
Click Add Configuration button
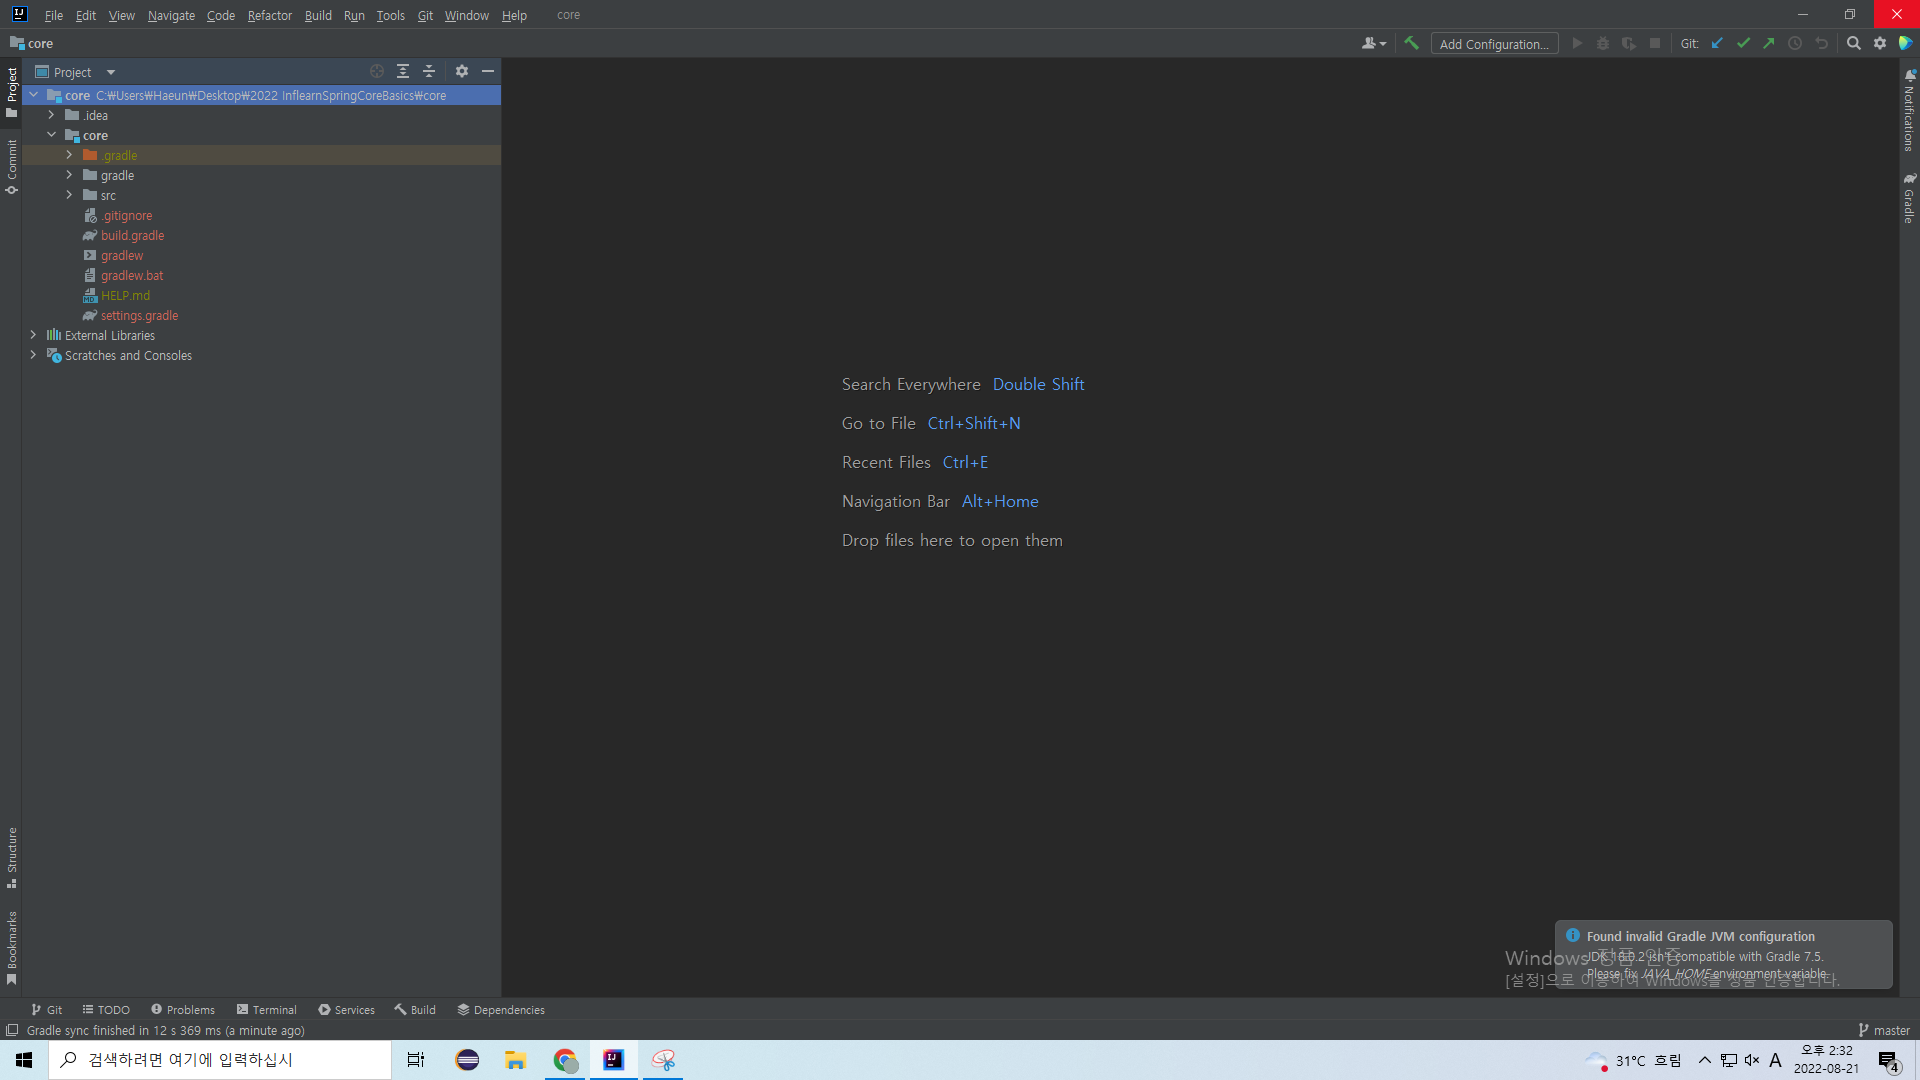point(1494,44)
